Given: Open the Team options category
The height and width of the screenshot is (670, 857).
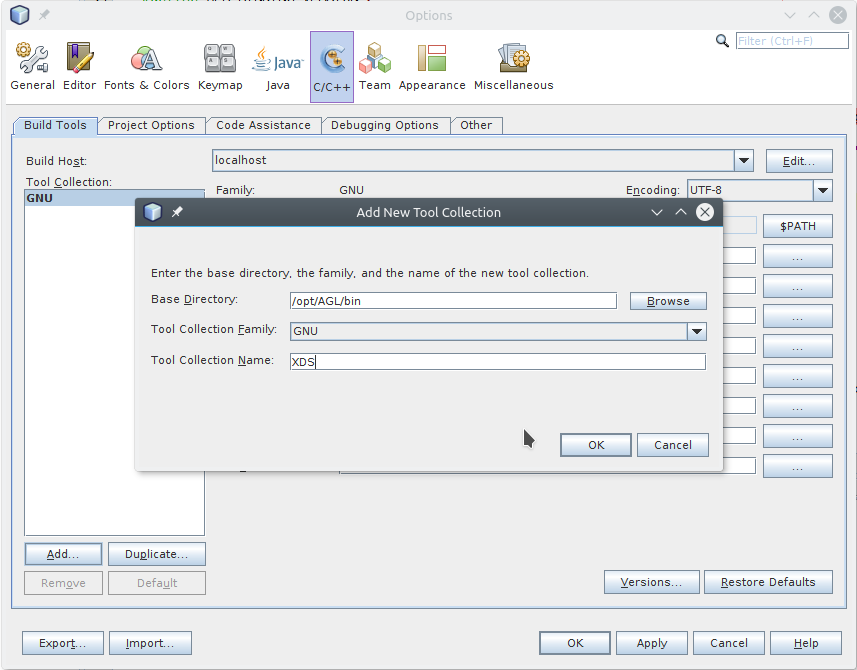Looking at the screenshot, I should (x=374, y=67).
